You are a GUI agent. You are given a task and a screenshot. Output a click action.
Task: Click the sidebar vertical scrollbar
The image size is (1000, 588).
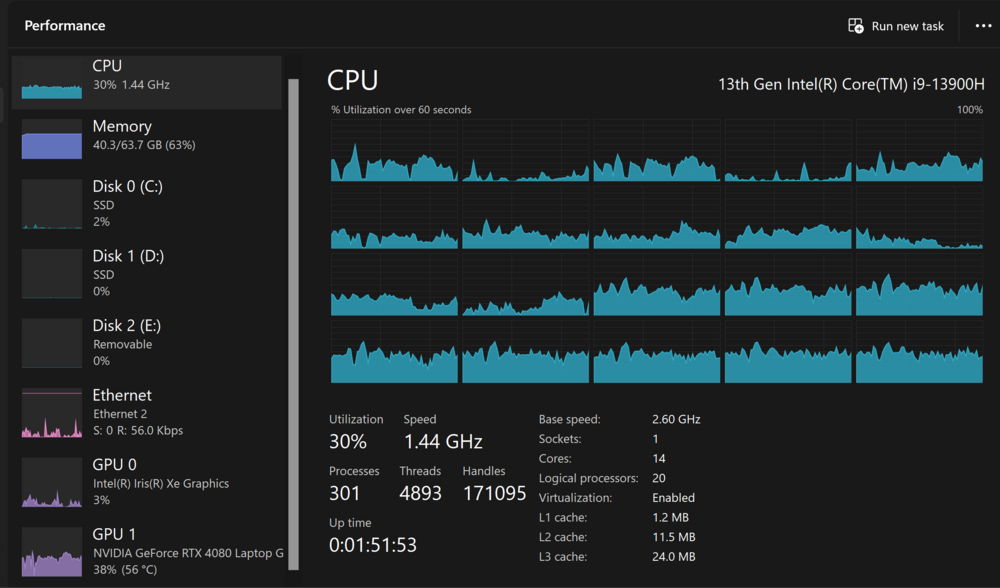(x=293, y=320)
